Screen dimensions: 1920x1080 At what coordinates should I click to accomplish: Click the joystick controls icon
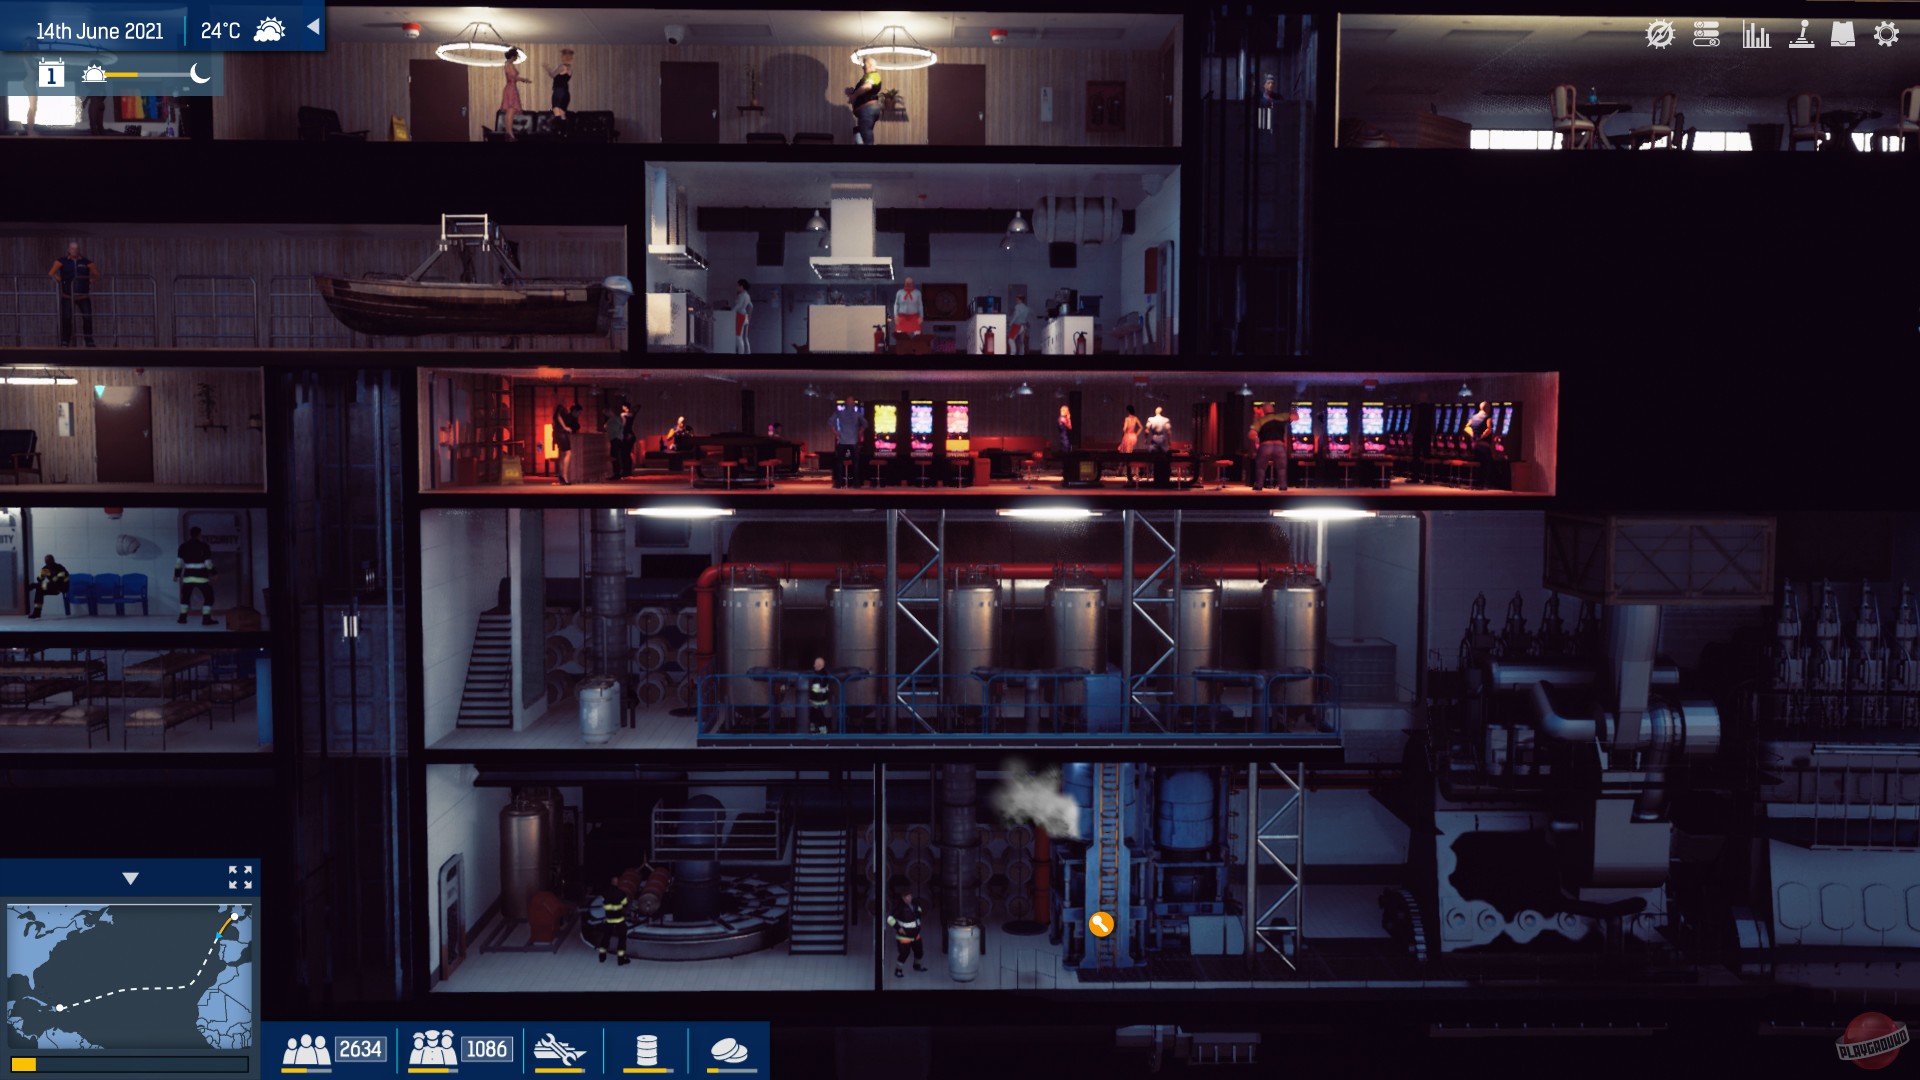click(1801, 35)
